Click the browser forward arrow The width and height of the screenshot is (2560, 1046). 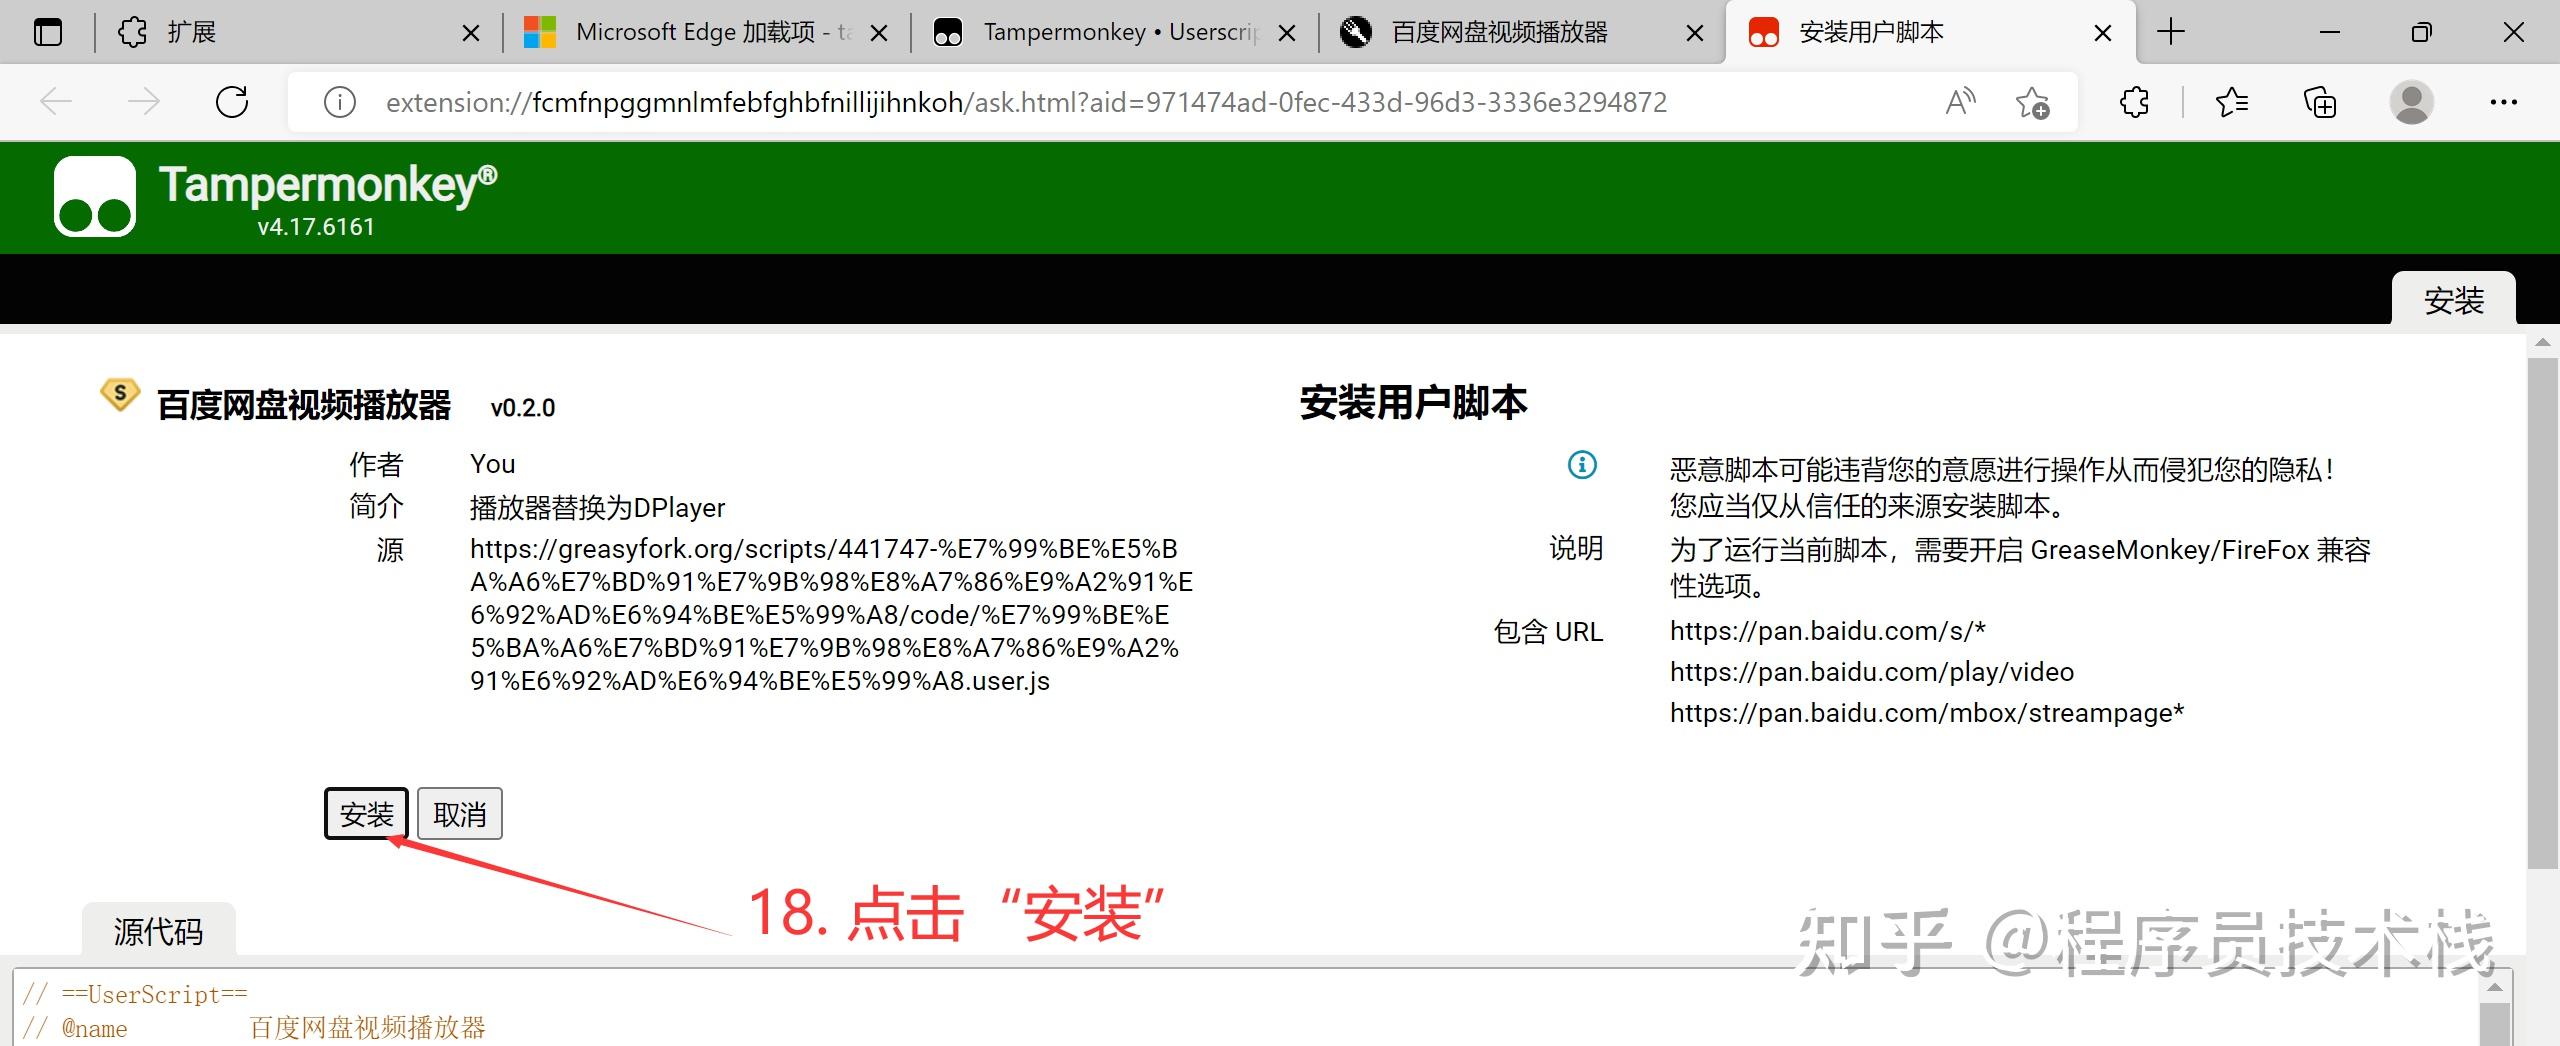click(x=144, y=102)
